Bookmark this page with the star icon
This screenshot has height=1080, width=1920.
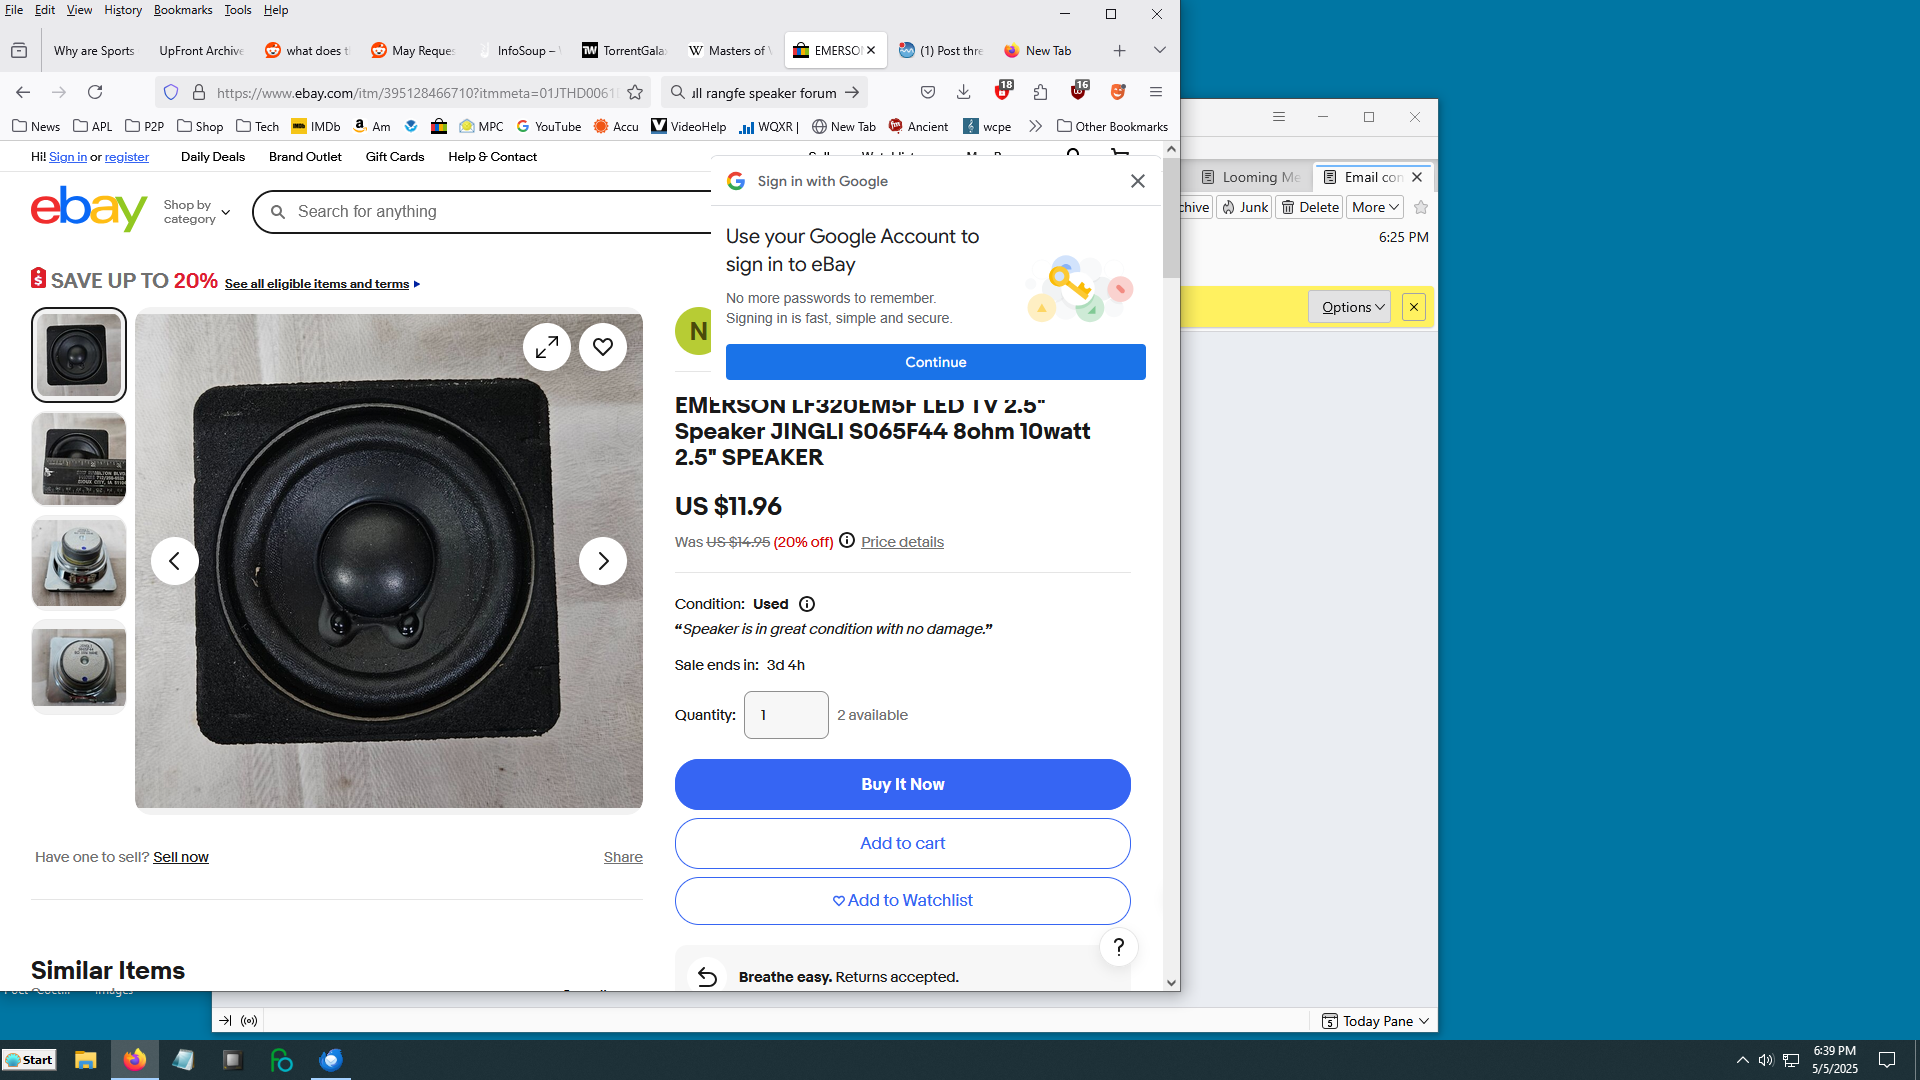click(x=635, y=92)
